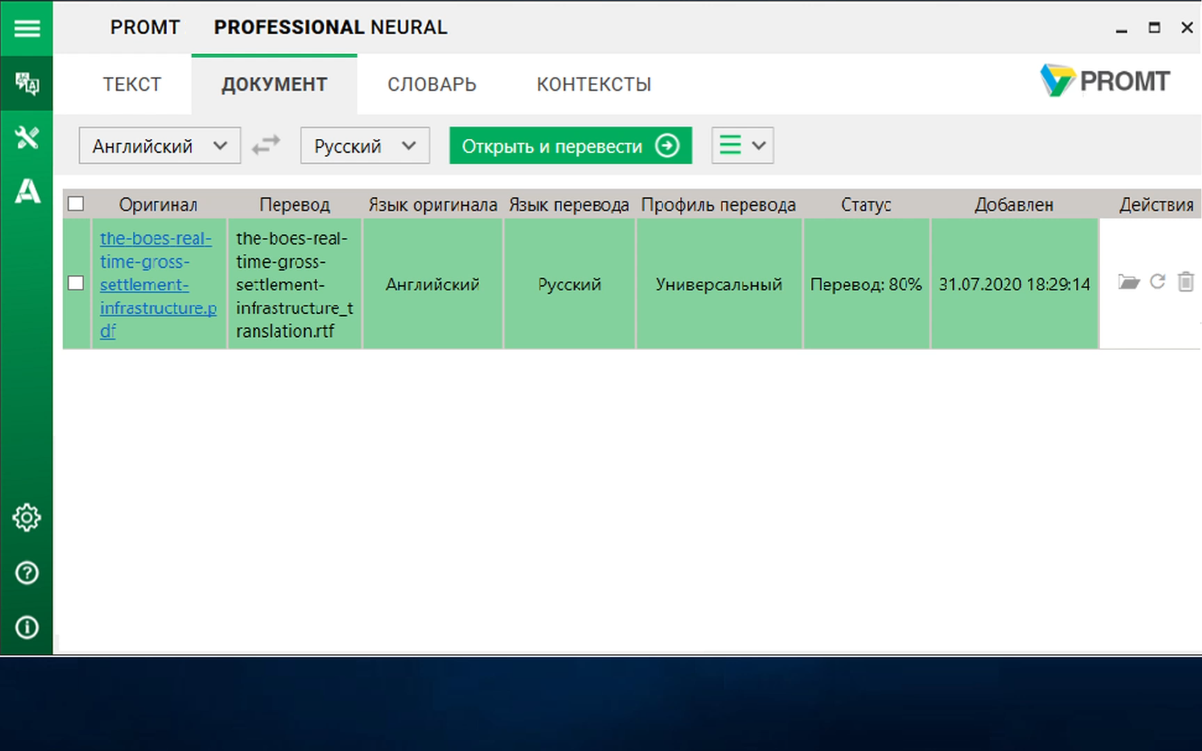The image size is (1202, 751).
Task: Retranslate document with refresh icon
Action: 1158,282
